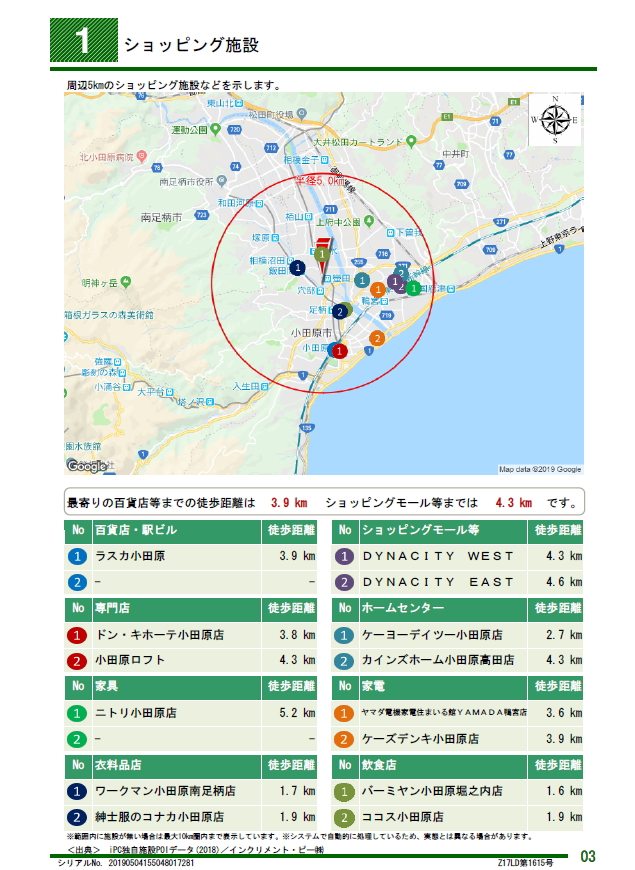The image size is (635, 870).
Task: Click page number 03 at bottom right
Action: tap(588, 857)
